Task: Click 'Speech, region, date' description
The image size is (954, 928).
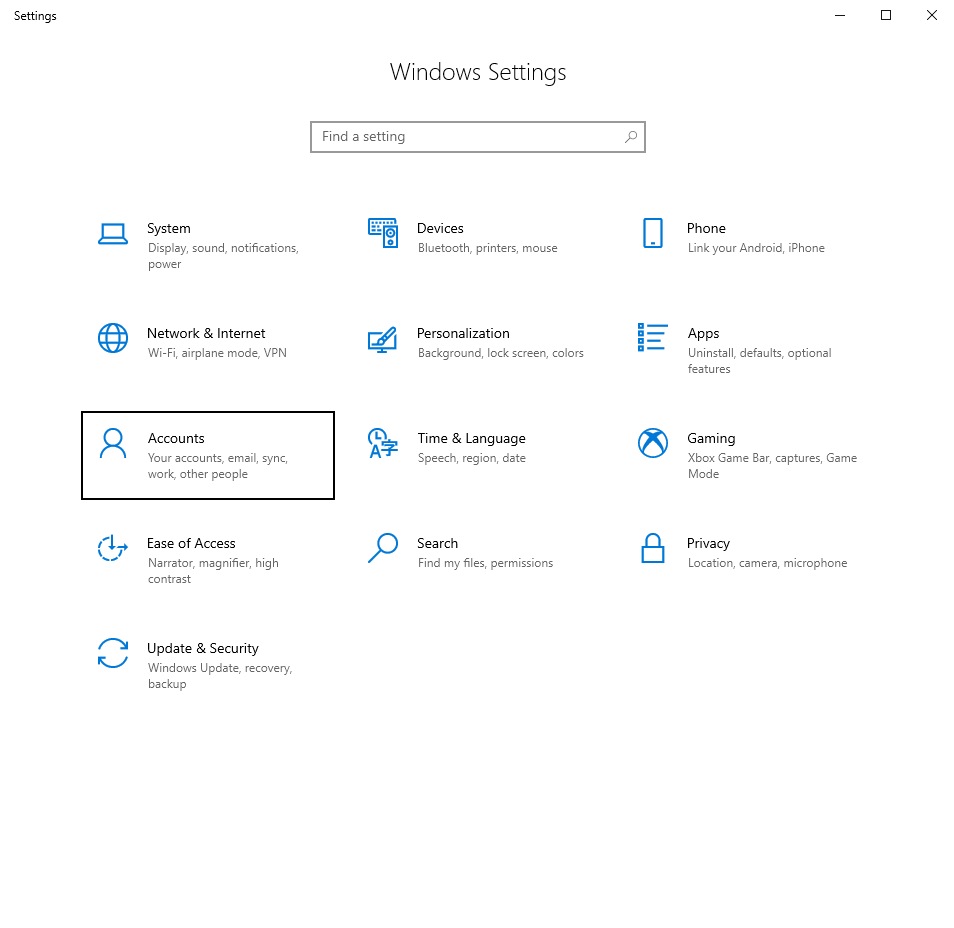Action: click(472, 458)
